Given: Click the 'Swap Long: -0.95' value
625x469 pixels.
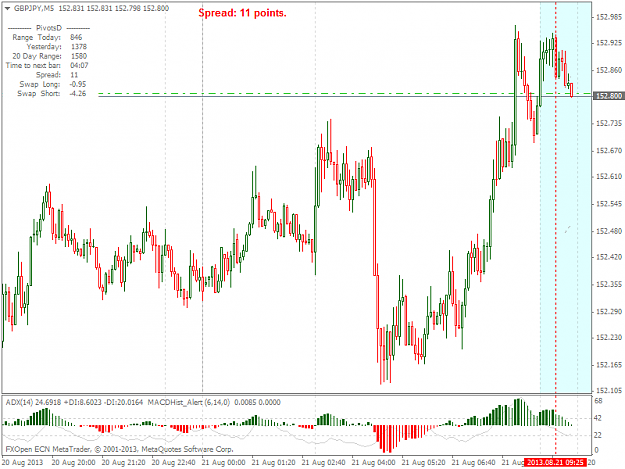Looking at the screenshot, I should pyautogui.click(x=77, y=84).
